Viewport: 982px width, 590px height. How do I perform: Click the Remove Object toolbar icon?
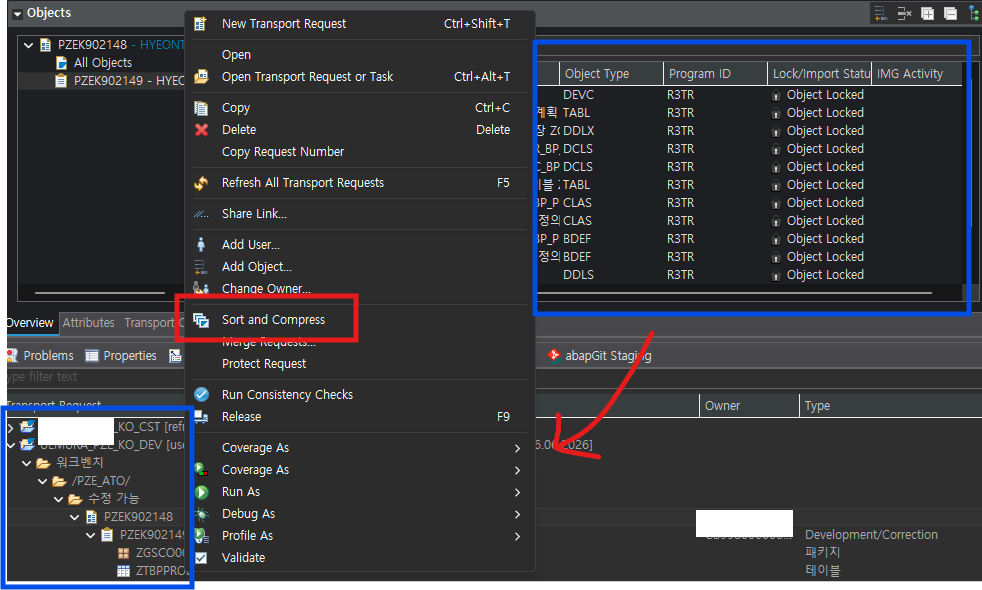904,14
